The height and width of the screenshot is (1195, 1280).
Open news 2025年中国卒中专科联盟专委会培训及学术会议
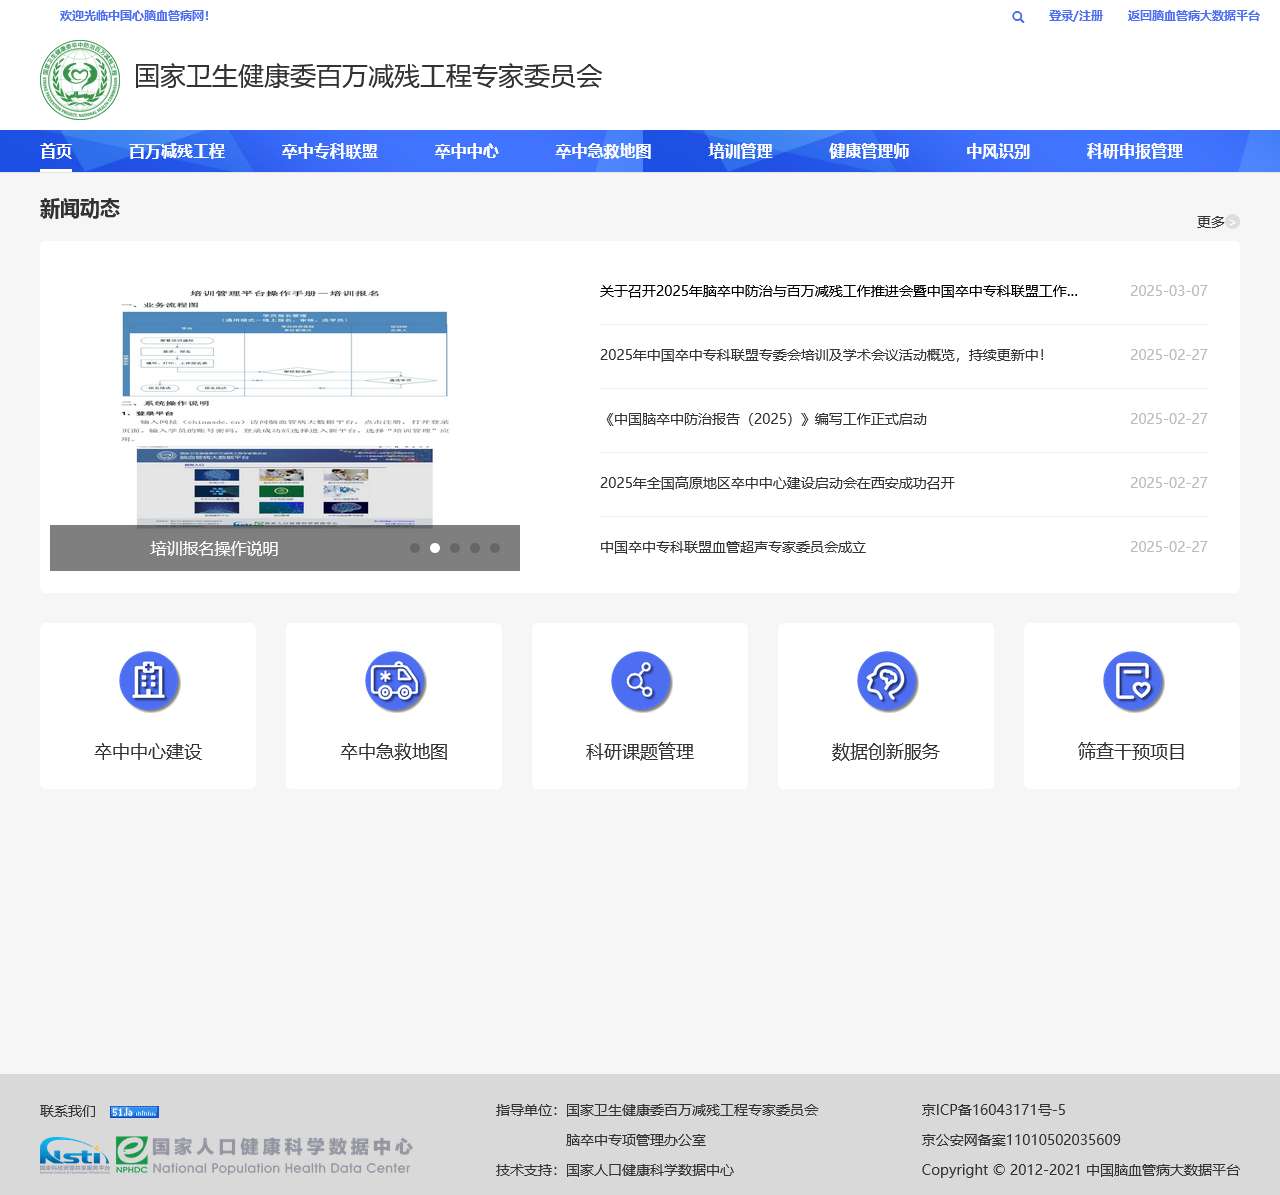[x=822, y=355]
